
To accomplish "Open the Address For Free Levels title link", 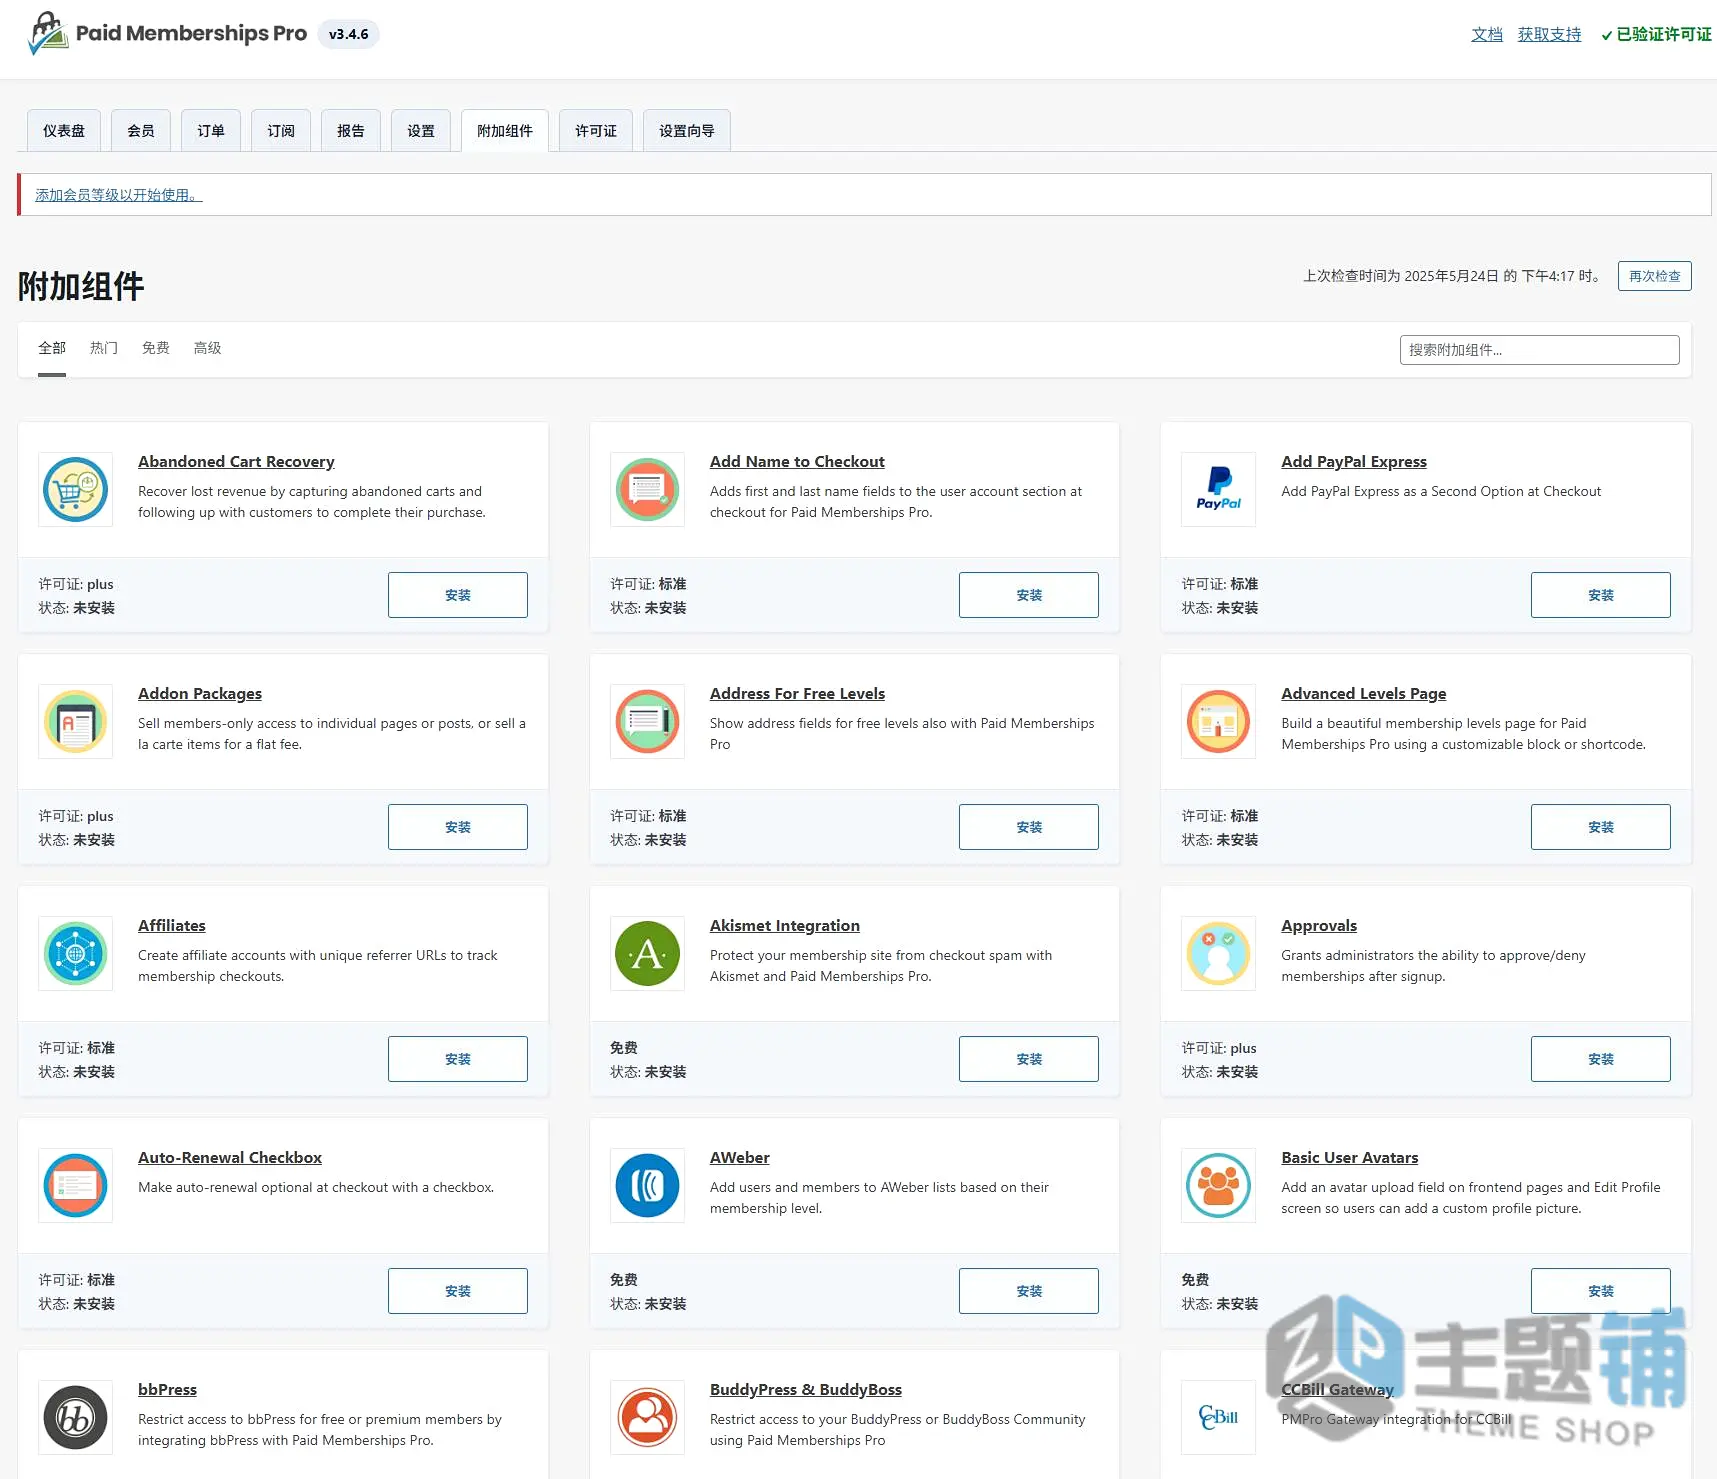I will pos(797,694).
